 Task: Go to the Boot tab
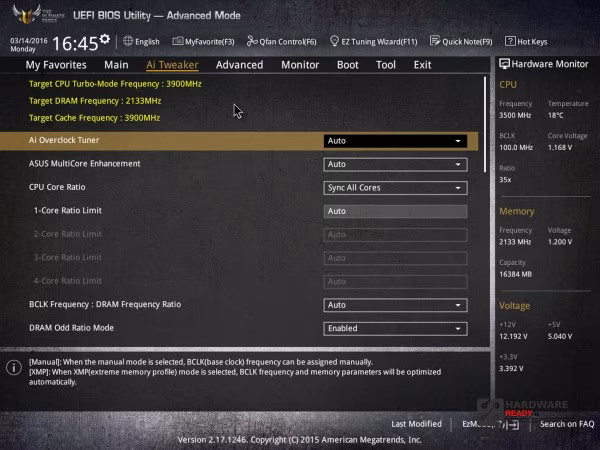347,65
